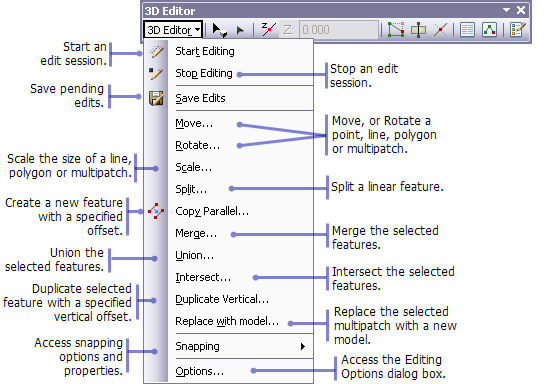Click the Z value input field

339,30
